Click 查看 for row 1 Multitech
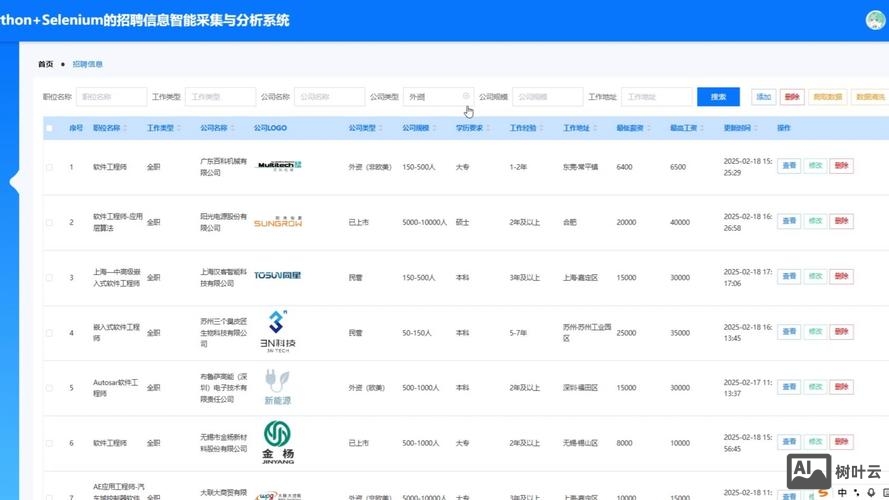The image size is (889, 500). point(789,166)
